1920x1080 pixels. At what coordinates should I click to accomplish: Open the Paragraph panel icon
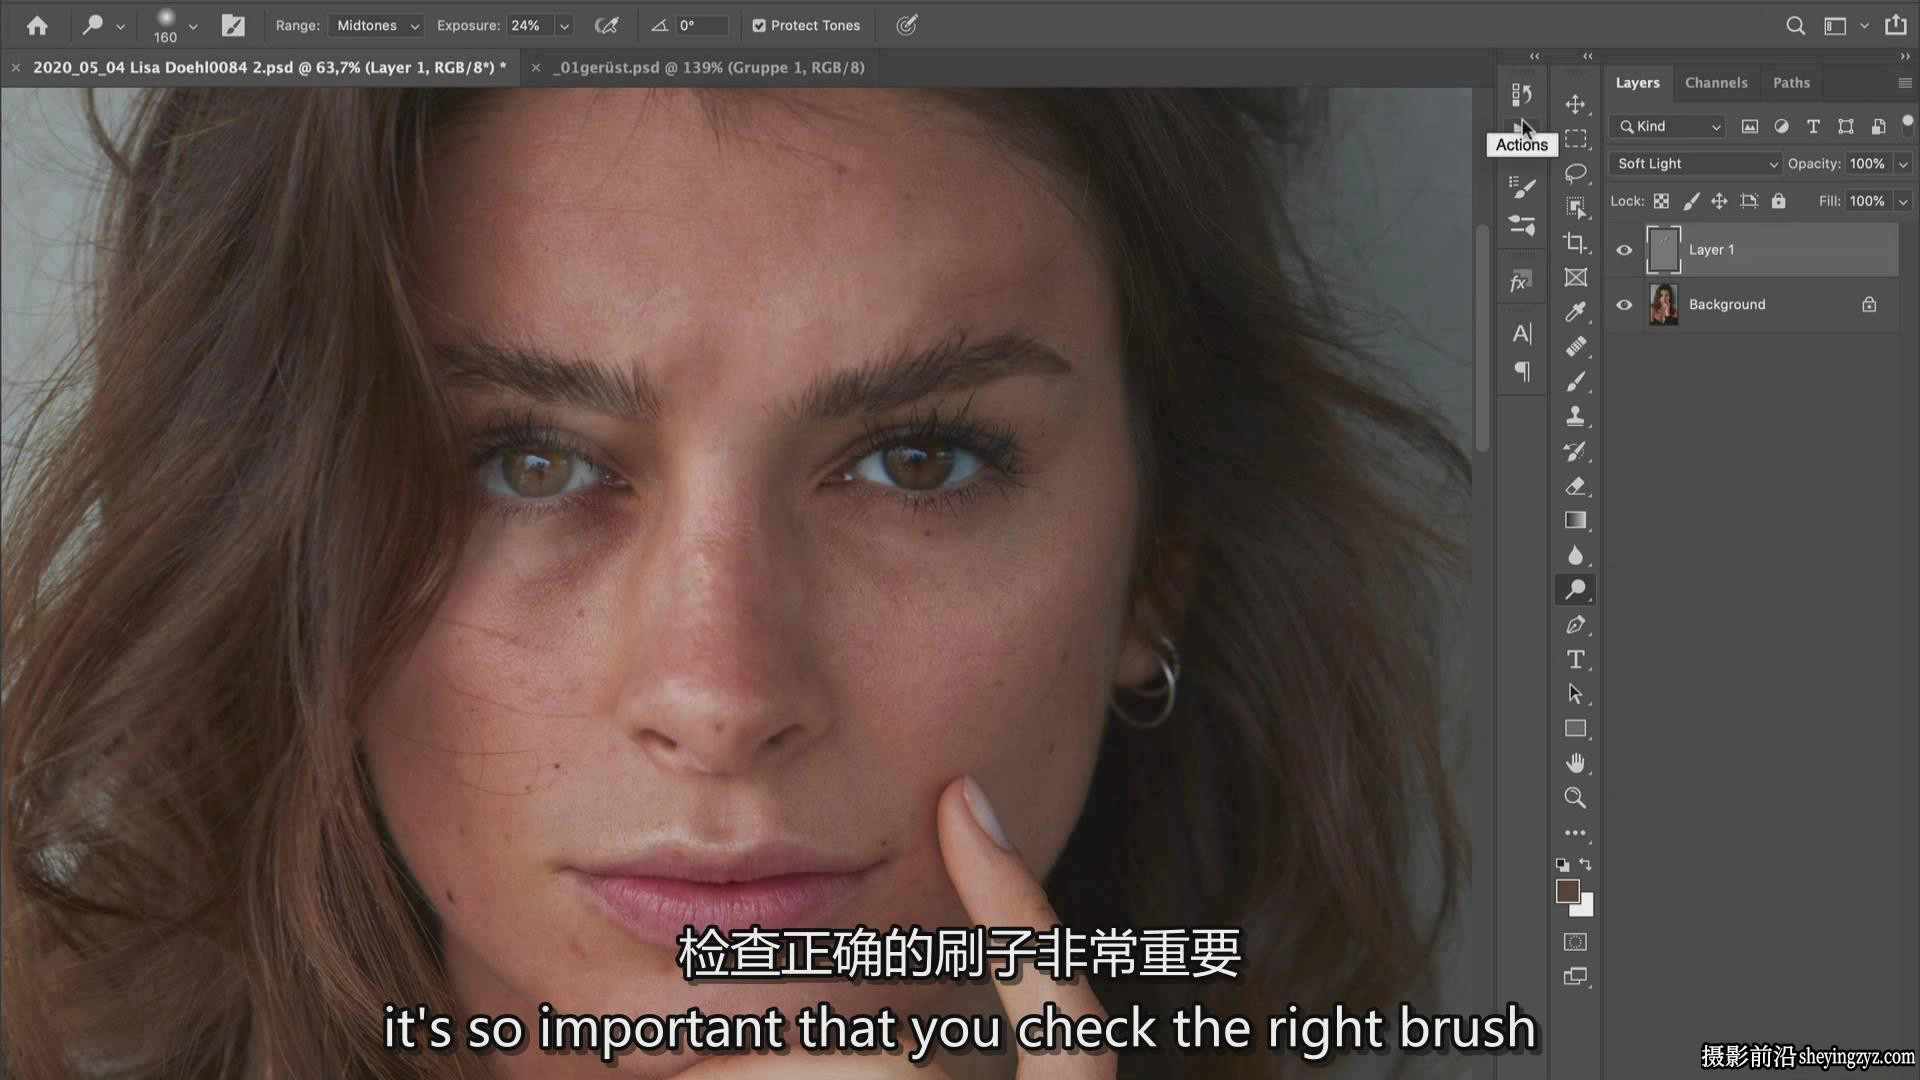coord(1521,372)
